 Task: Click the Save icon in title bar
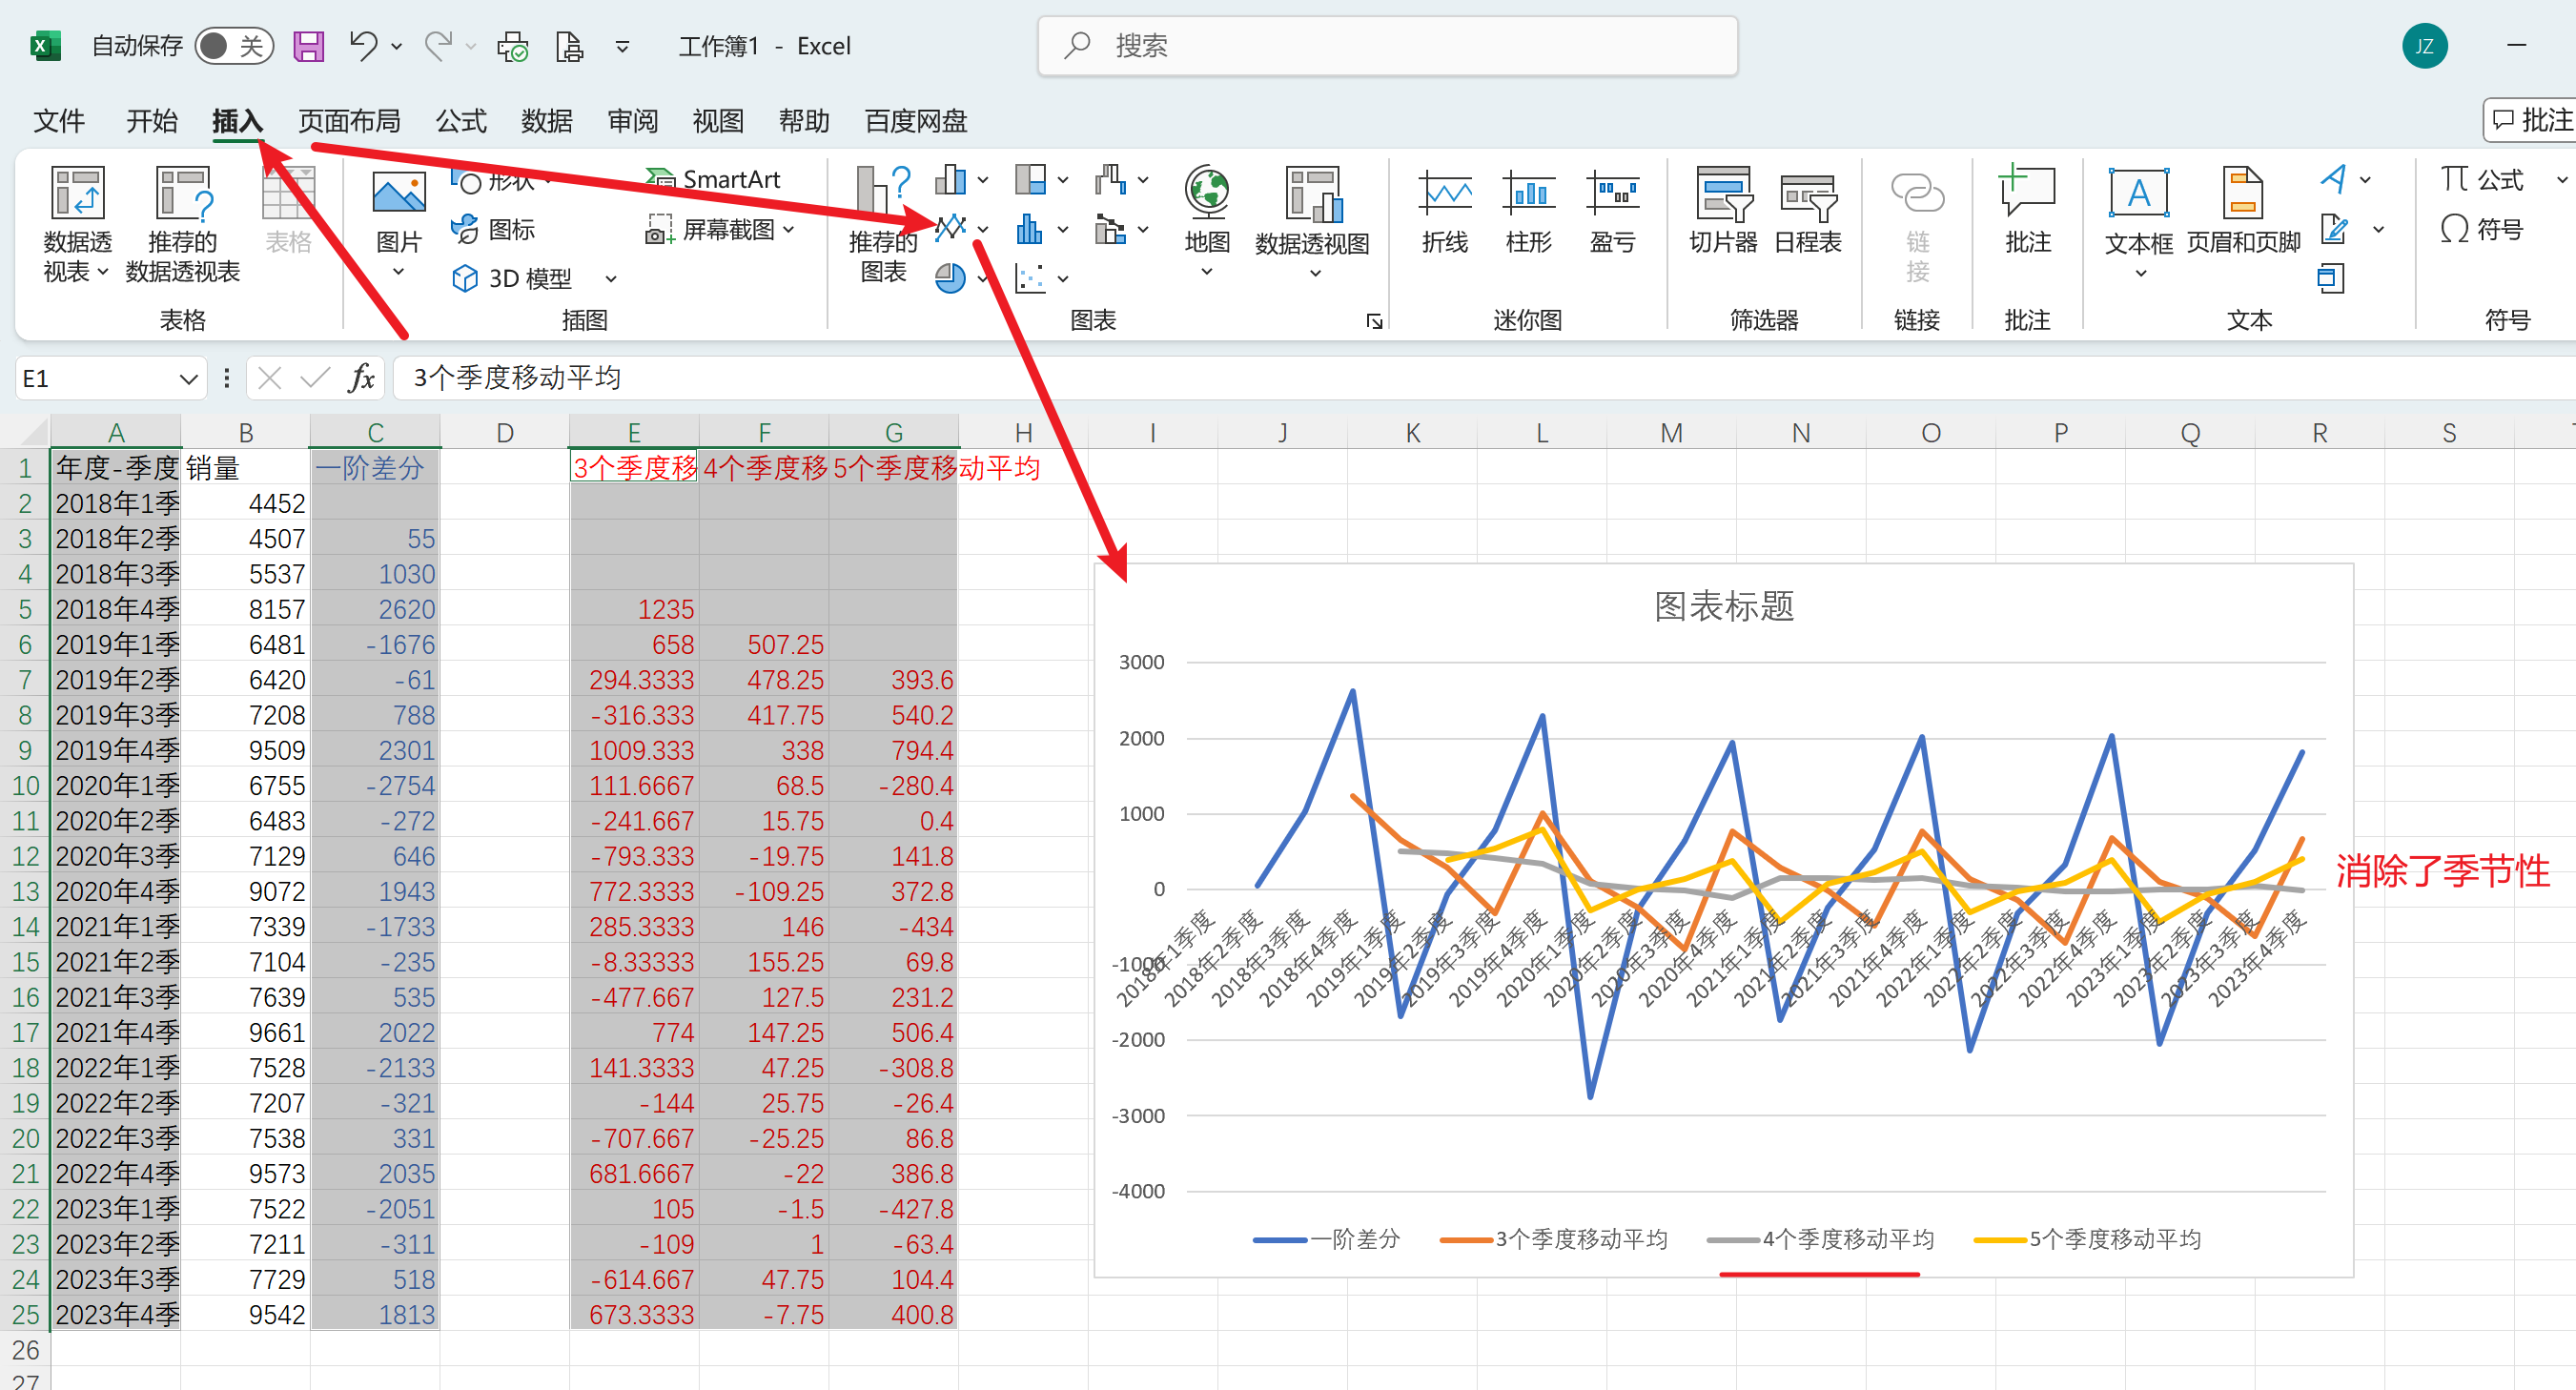point(308,46)
